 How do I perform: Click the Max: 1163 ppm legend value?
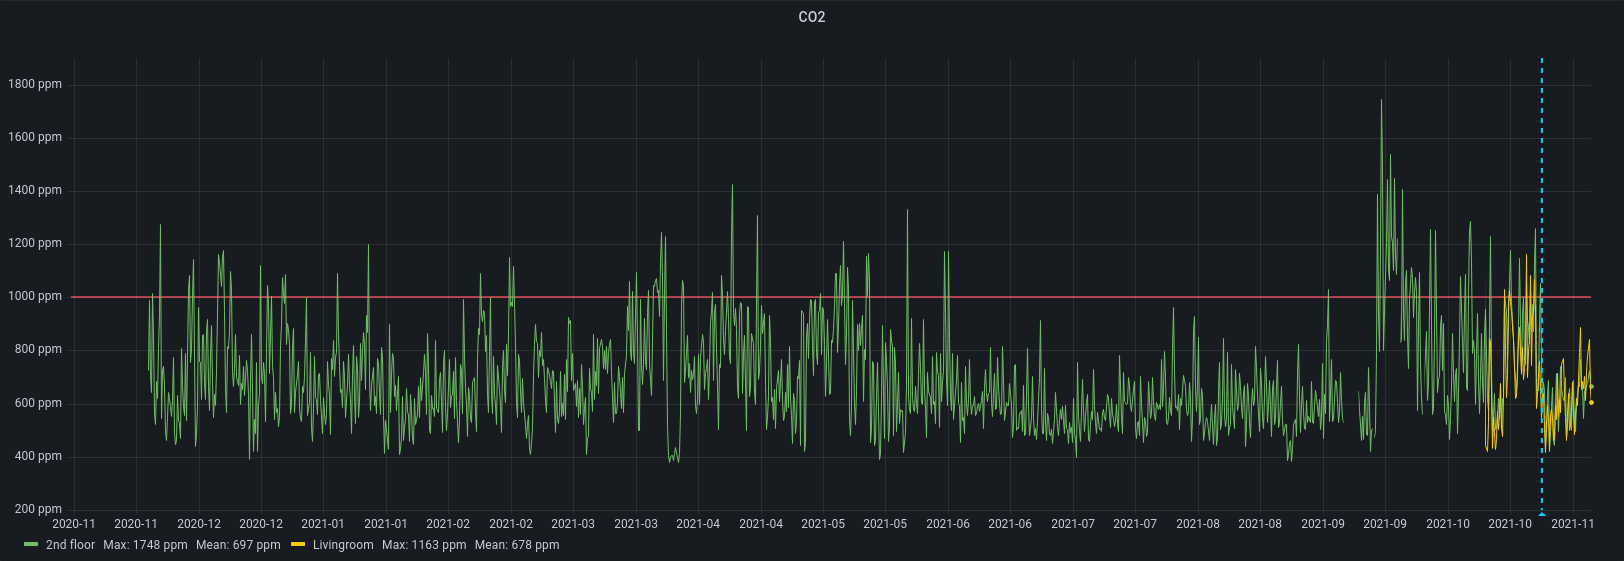[x=424, y=545]
